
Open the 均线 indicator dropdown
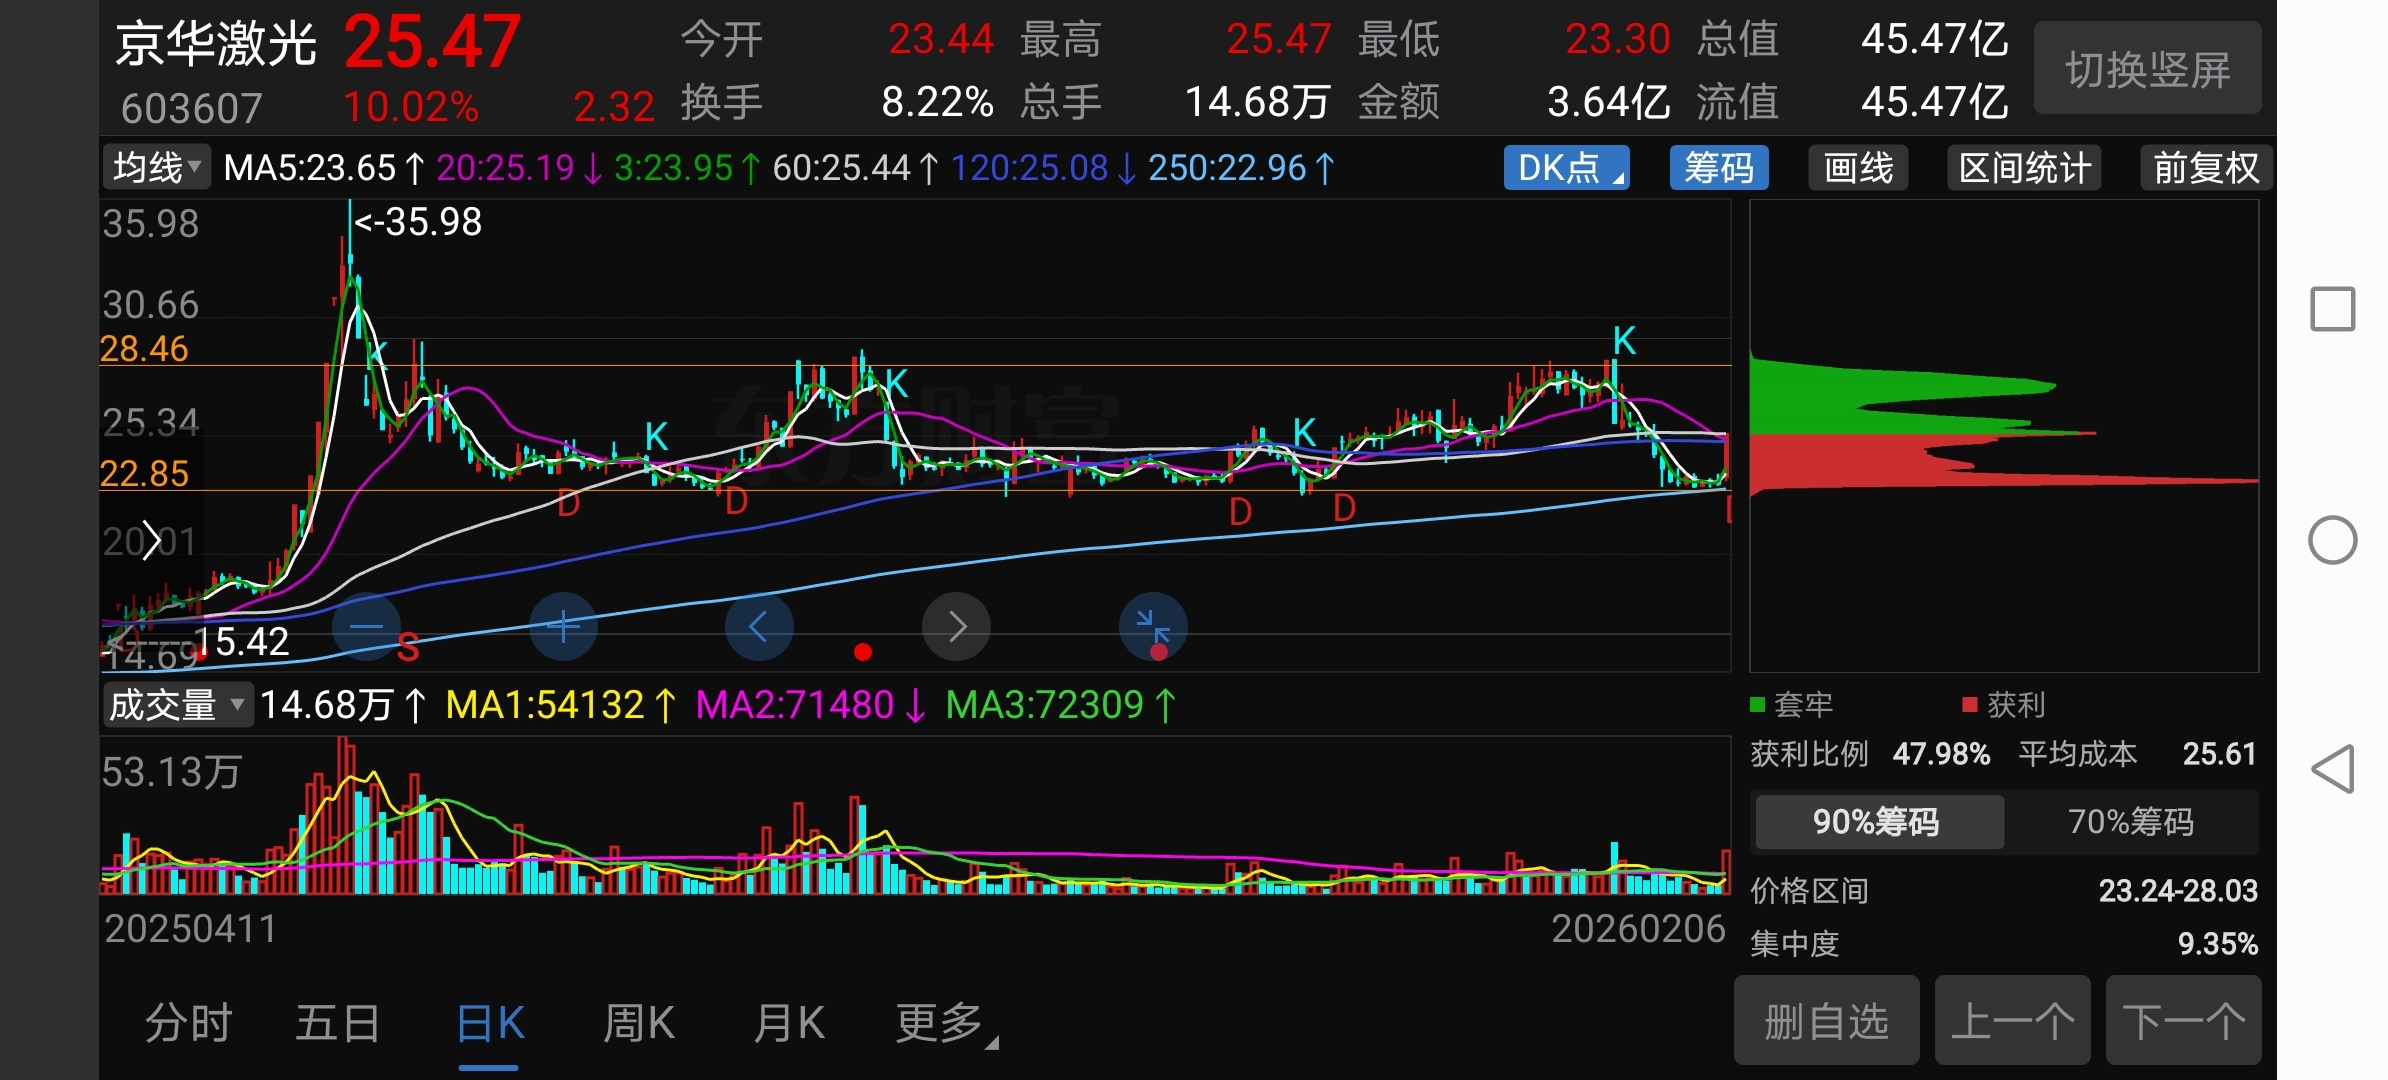[x=156, y=168]
